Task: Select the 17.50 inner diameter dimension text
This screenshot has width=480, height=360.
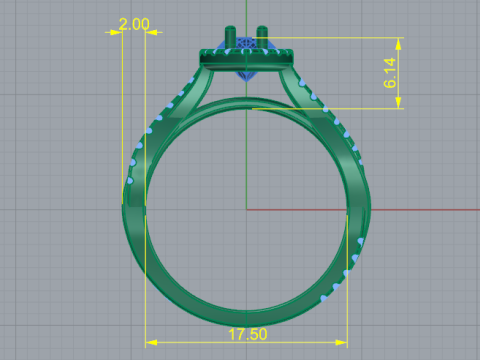Action: point(248,334)
